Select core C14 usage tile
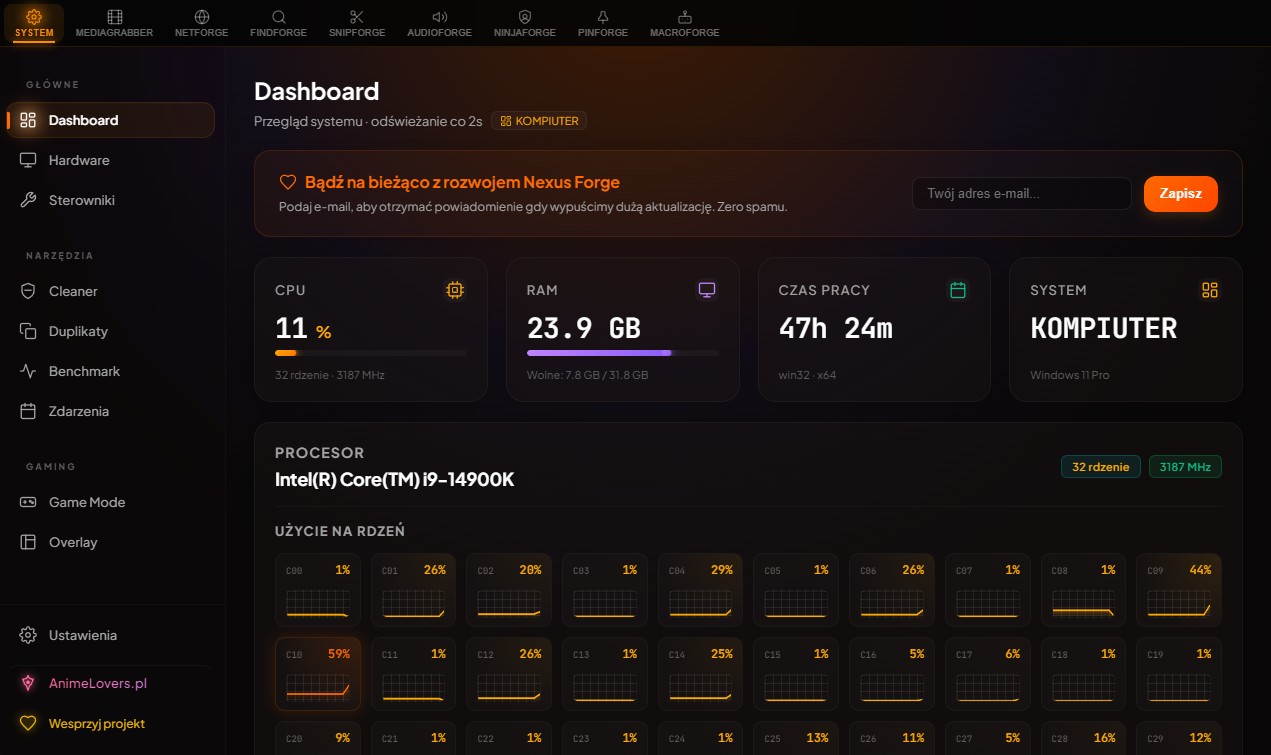Image resolution: width=1271 pixels, height=755 pixels. point(700,674)
